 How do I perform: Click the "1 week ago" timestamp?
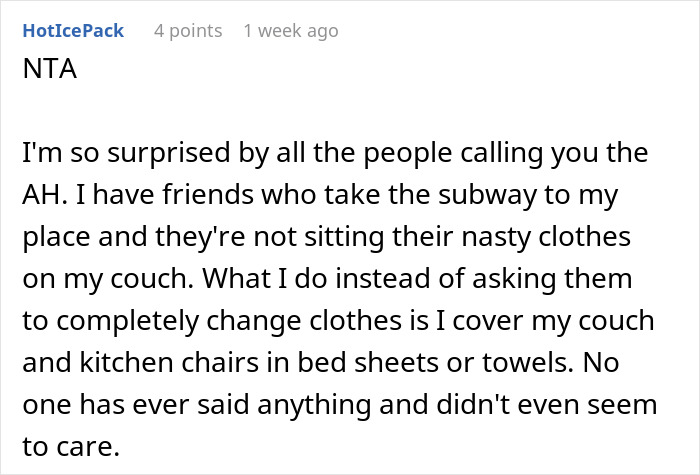pos(291,31)
